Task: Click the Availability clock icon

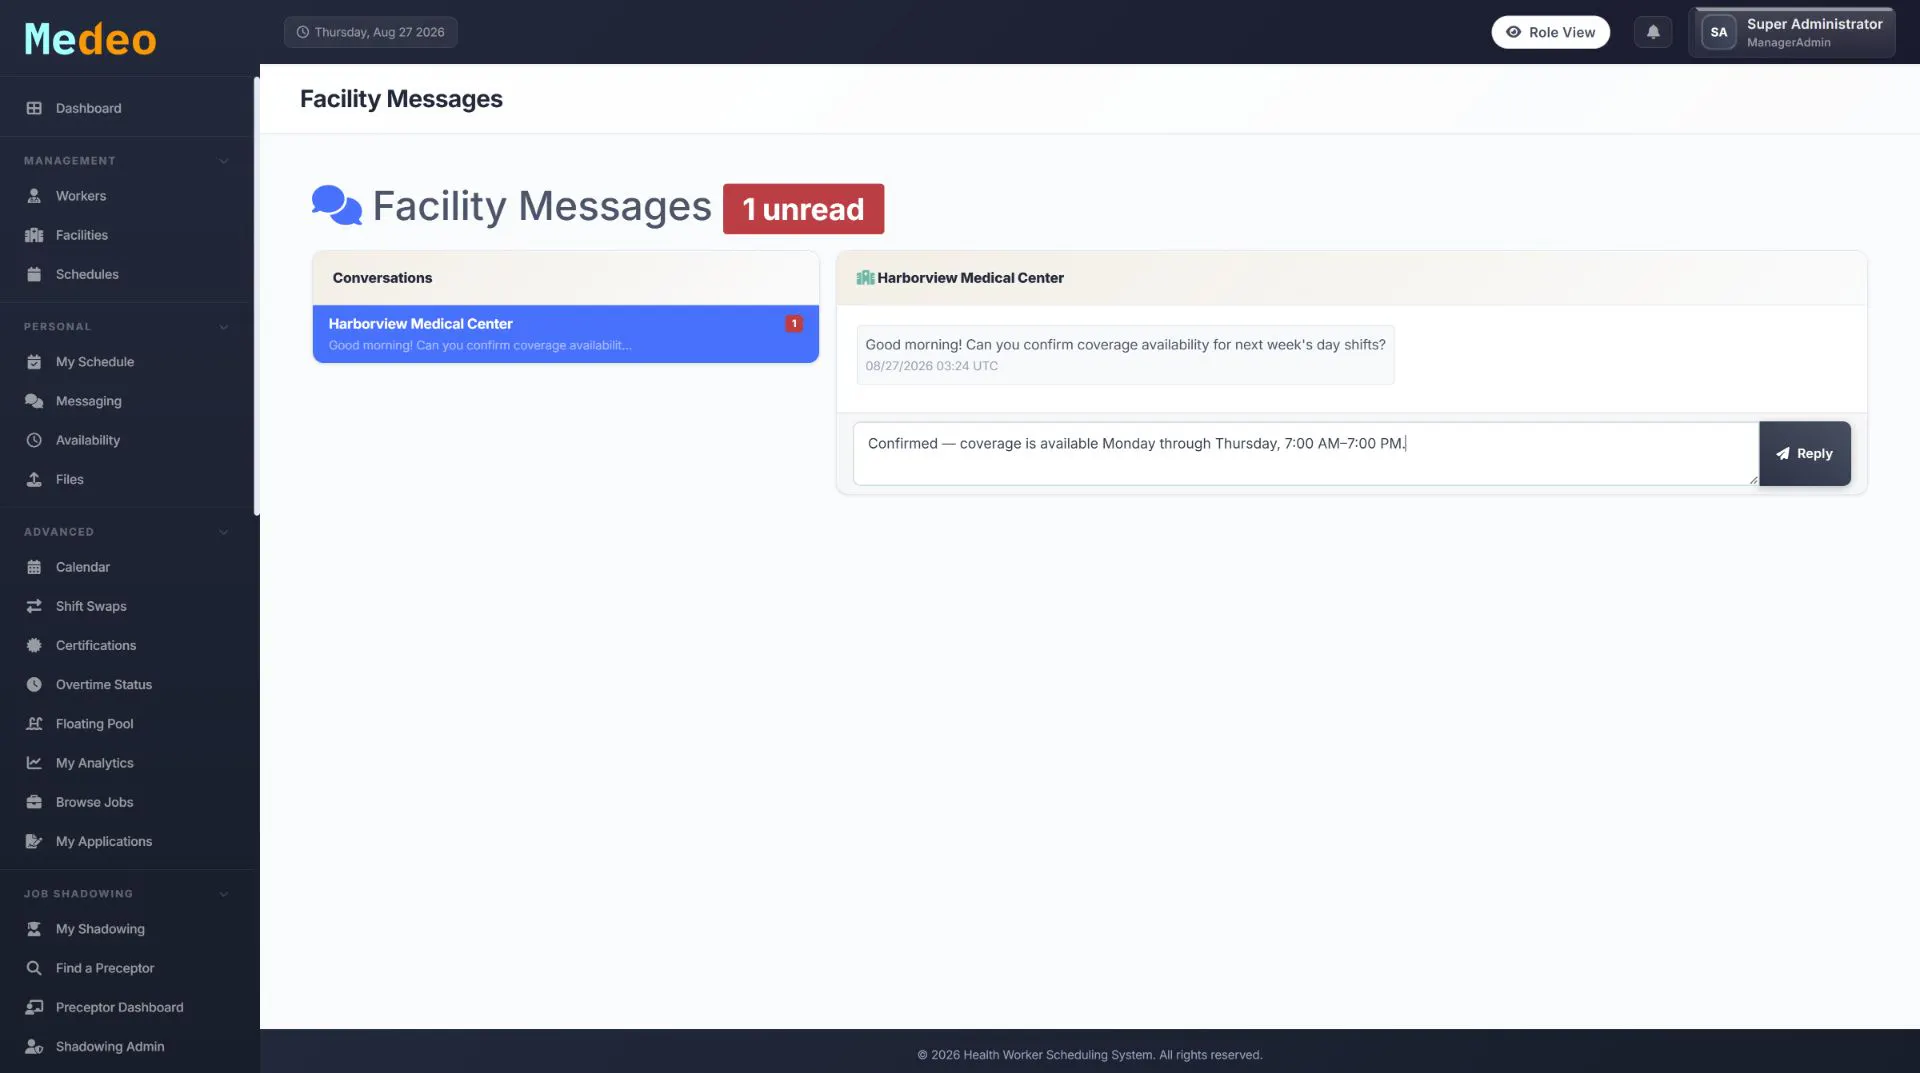Action: 34,440
